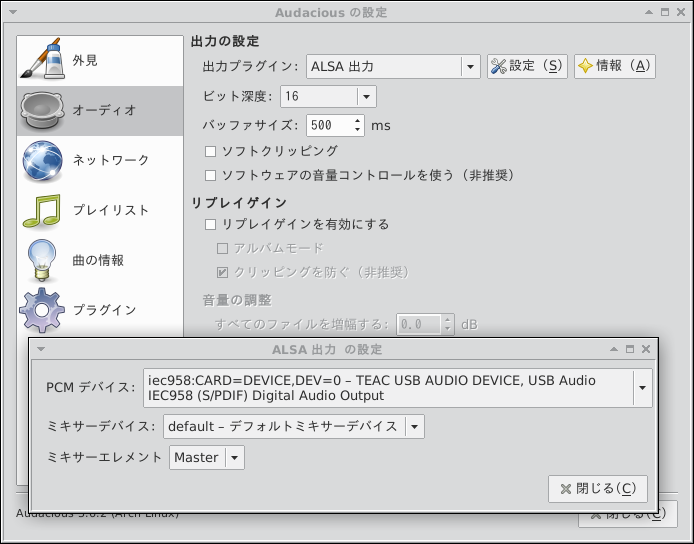Open the 出力プラグイン ALSA 出力 dropdown
This screenshot has height=544, width=694.
tap(393, 66)
